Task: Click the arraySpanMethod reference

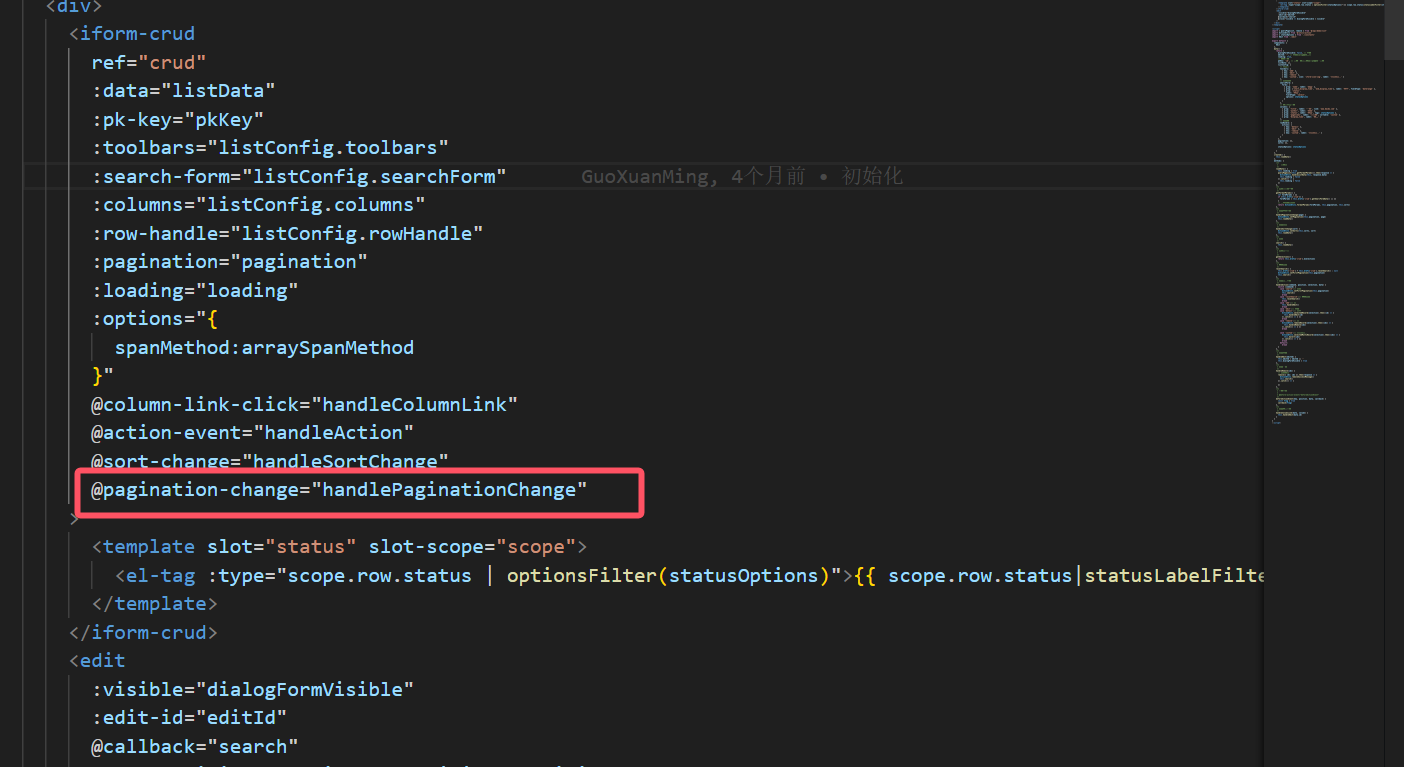Action: 327,348
